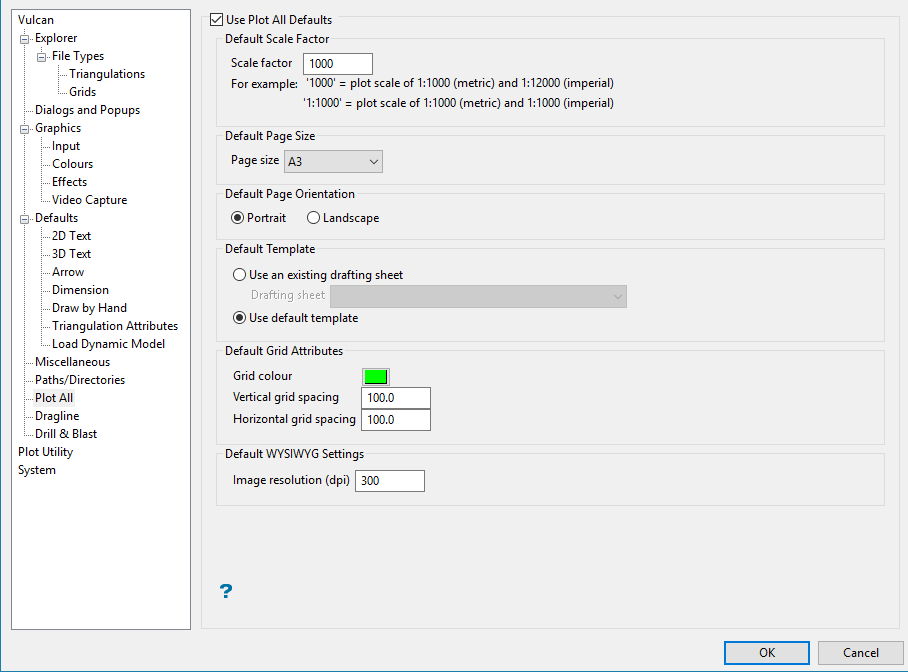This screenshot has width=908, height=672.
Task: Collapse the File Types tree node
Action: (42, 57)
